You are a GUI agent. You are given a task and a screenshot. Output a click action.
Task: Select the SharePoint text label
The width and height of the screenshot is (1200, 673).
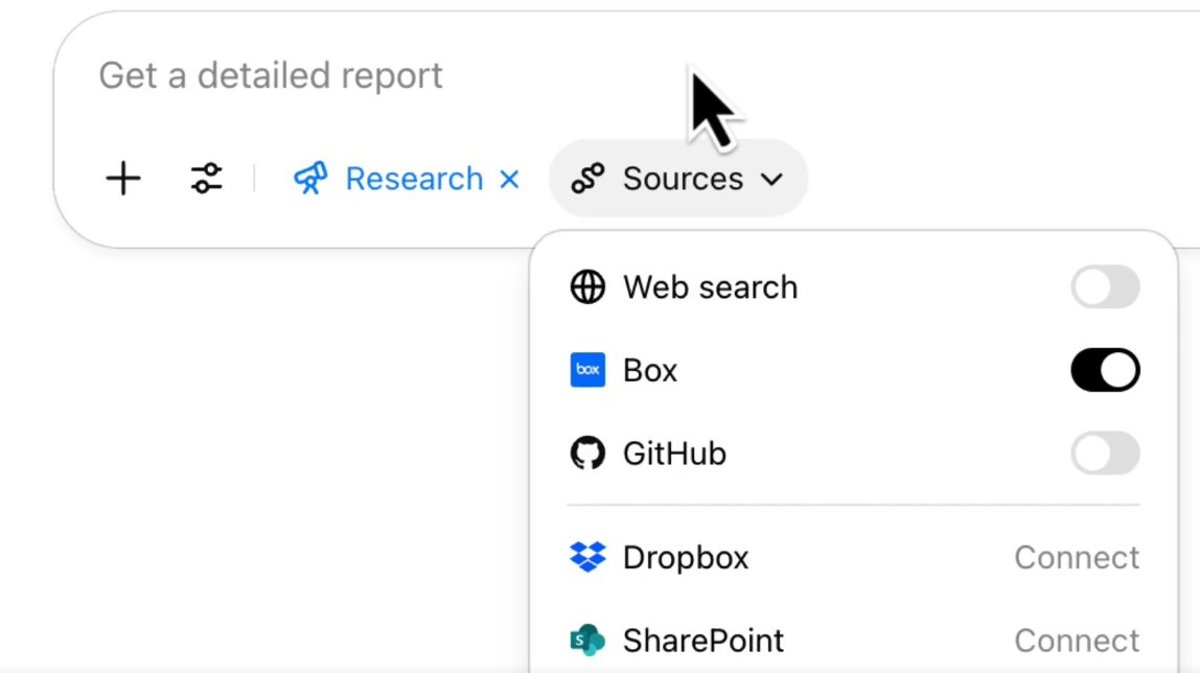click(x=703, y=640)
